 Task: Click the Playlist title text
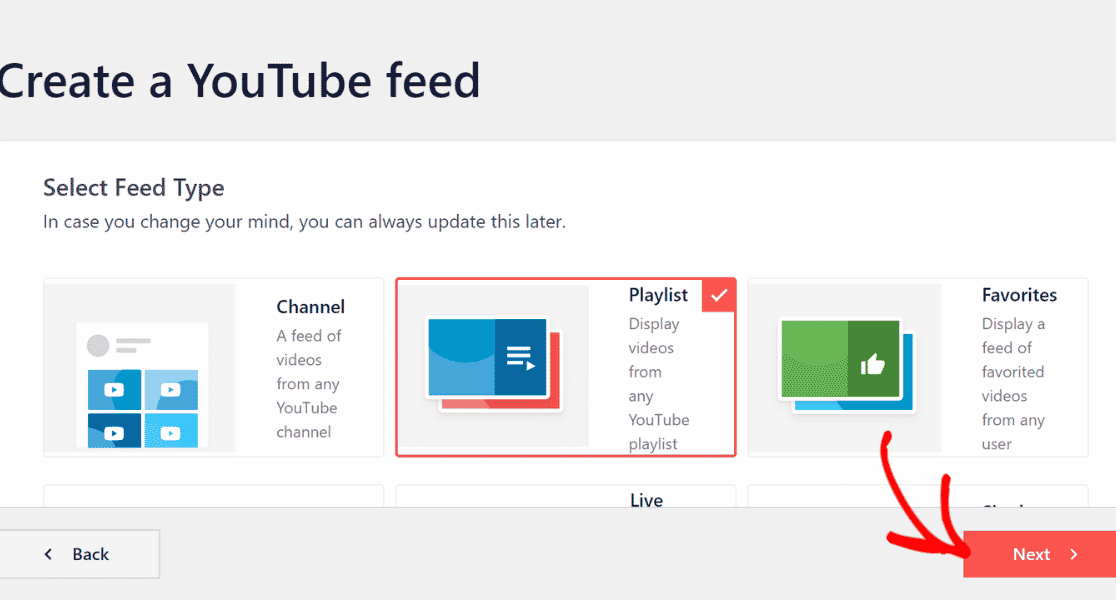658,295
